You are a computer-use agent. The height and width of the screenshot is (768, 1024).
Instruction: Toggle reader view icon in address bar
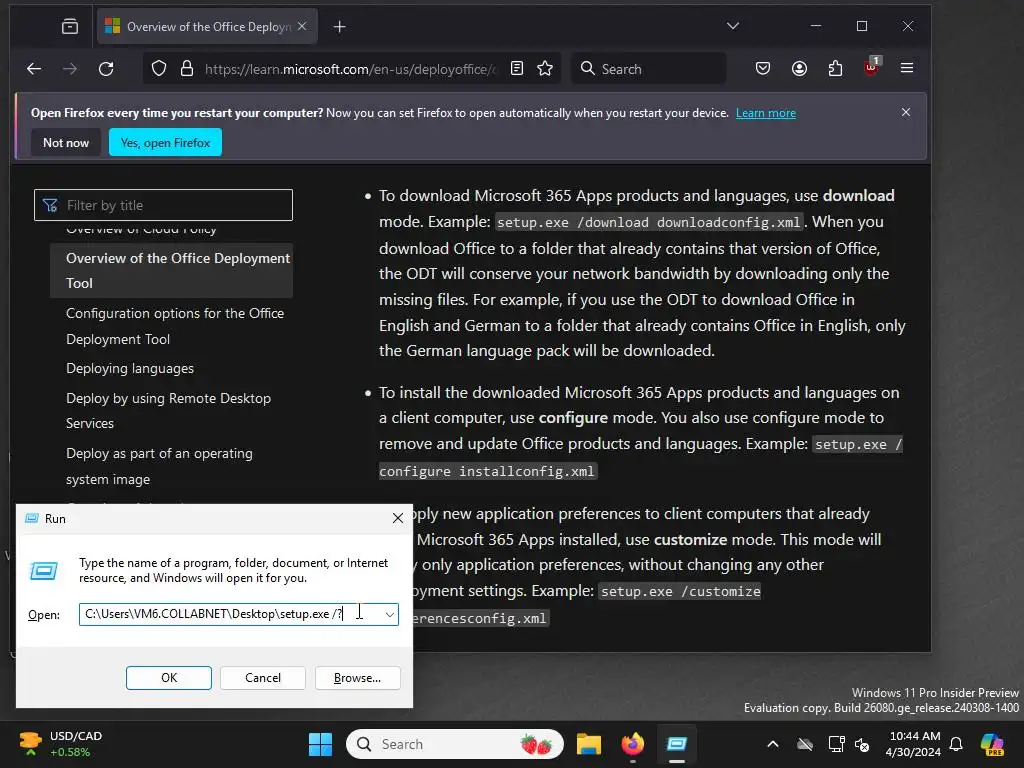coord(517,69)
